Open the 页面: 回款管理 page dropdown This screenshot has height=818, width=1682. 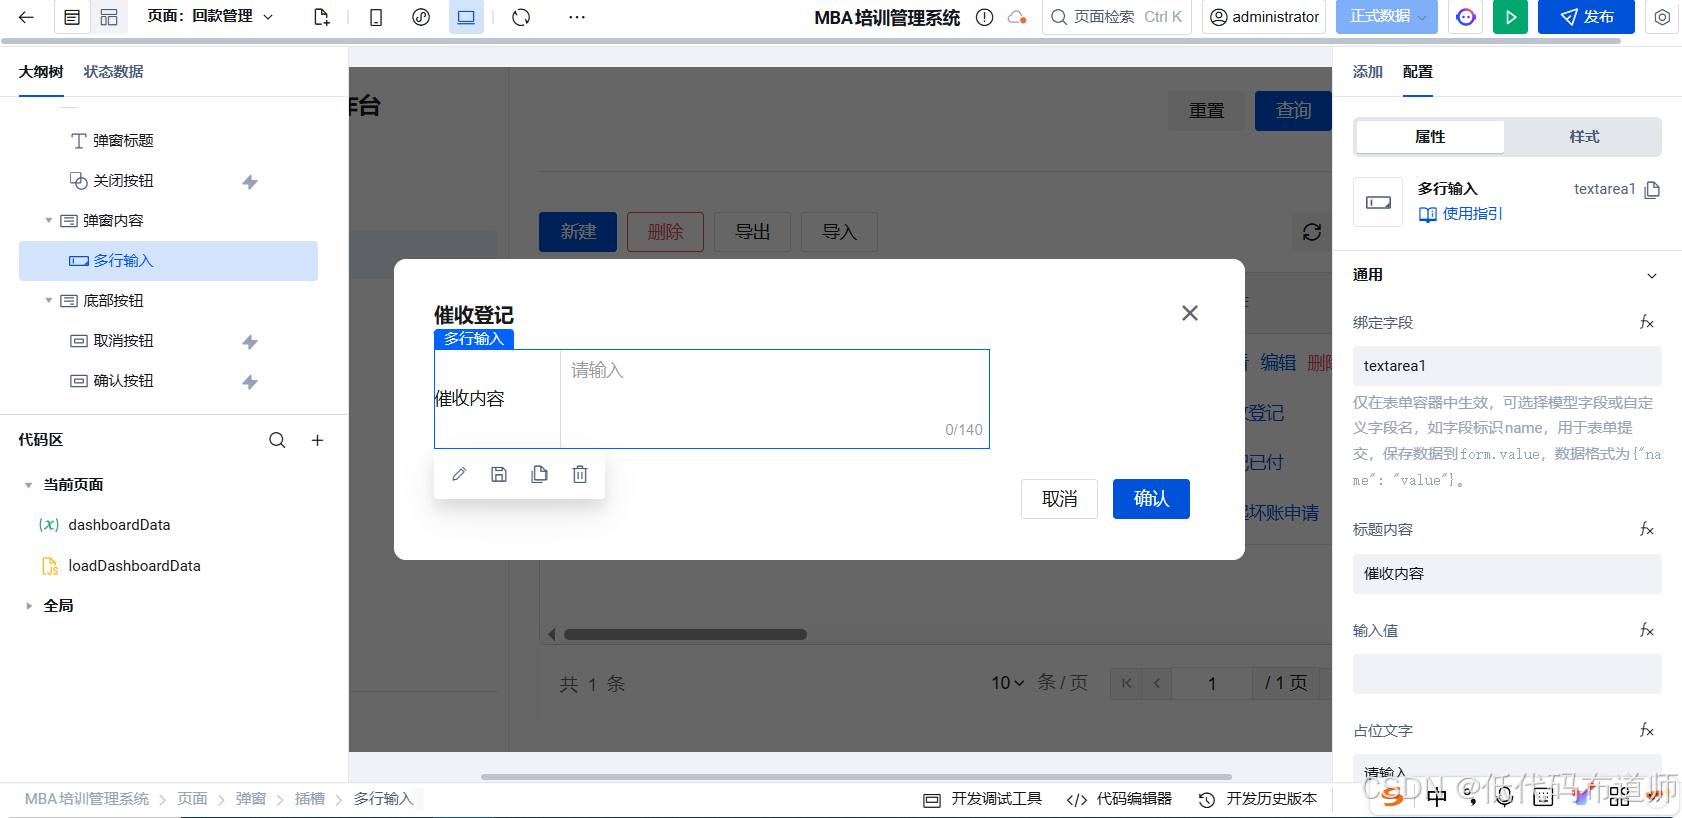[x=210, y=17]
